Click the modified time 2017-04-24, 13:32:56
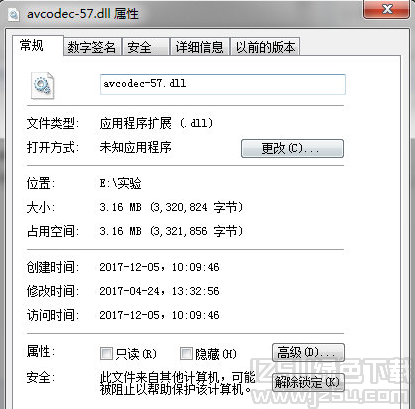The width and height of the screenshot is (415, 409). pos(159,291)
